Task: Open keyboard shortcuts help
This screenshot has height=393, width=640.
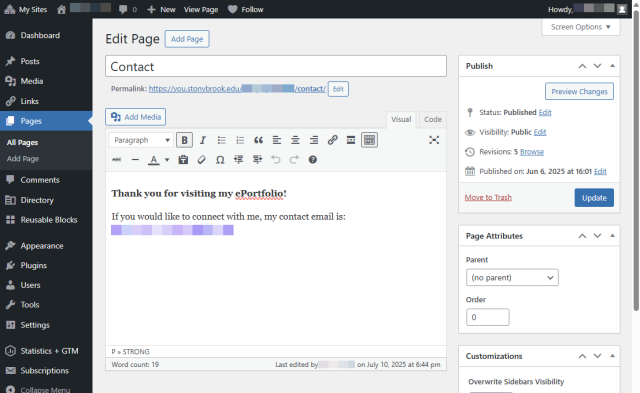Action: coord(313,160)
